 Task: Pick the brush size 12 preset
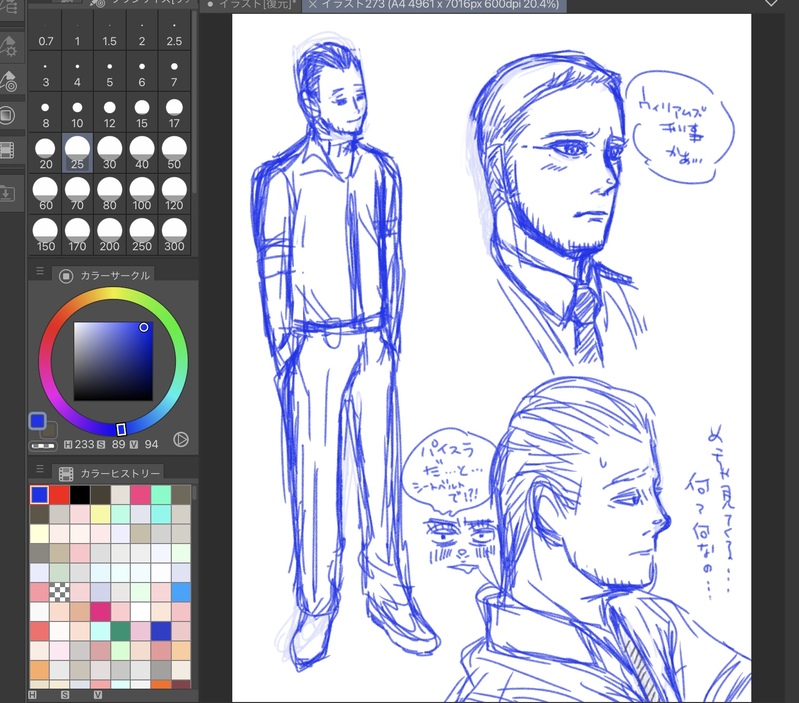pyautogui.click(x=110, y=113)
